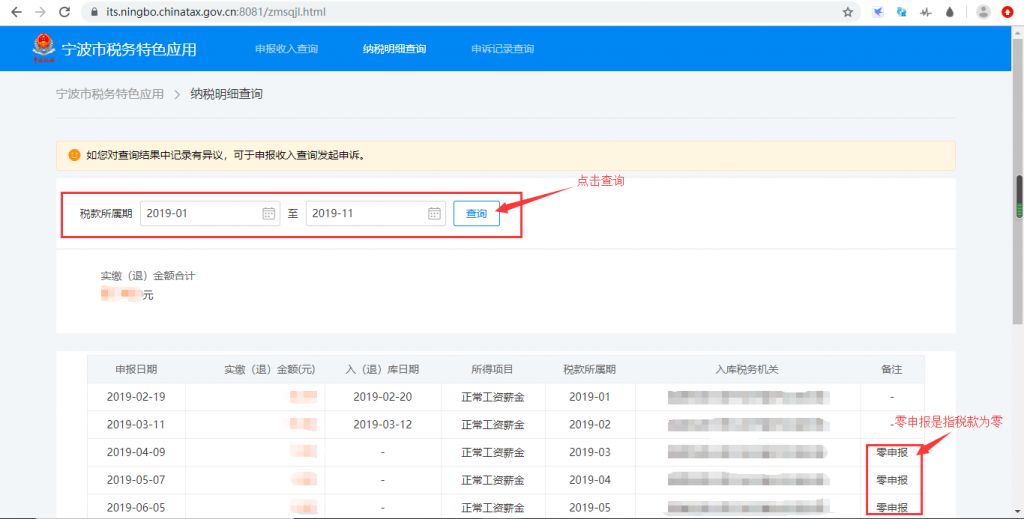Click tax period cell 2019-01

pos(590,397)
